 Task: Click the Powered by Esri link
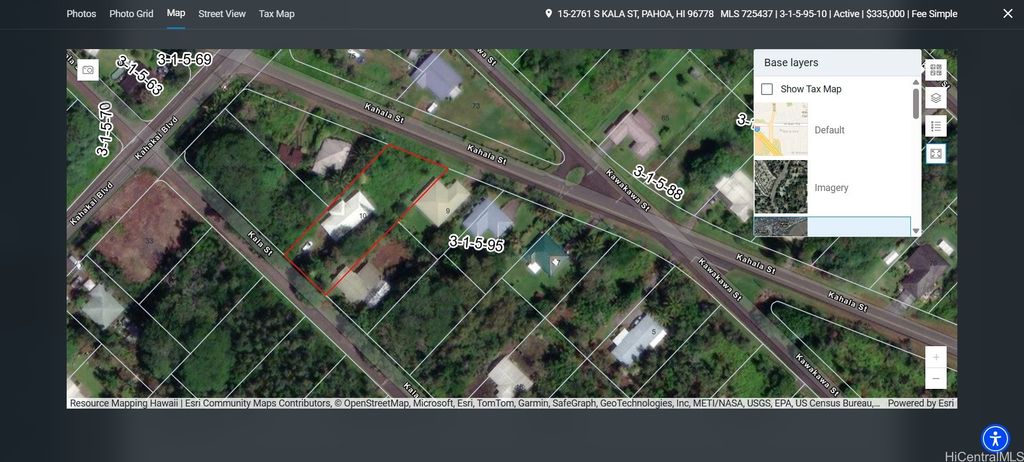pyautogui.click(x=920, y=404)
